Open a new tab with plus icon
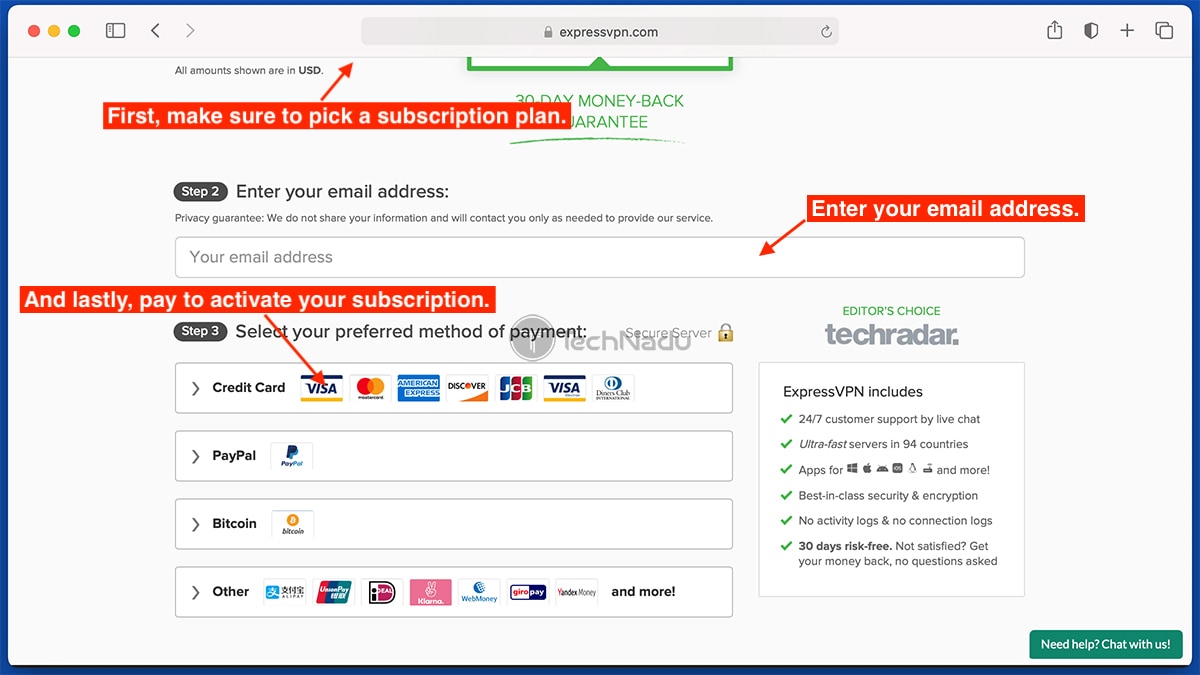The image size is (1200, 675). click(x=1127, y=31)
